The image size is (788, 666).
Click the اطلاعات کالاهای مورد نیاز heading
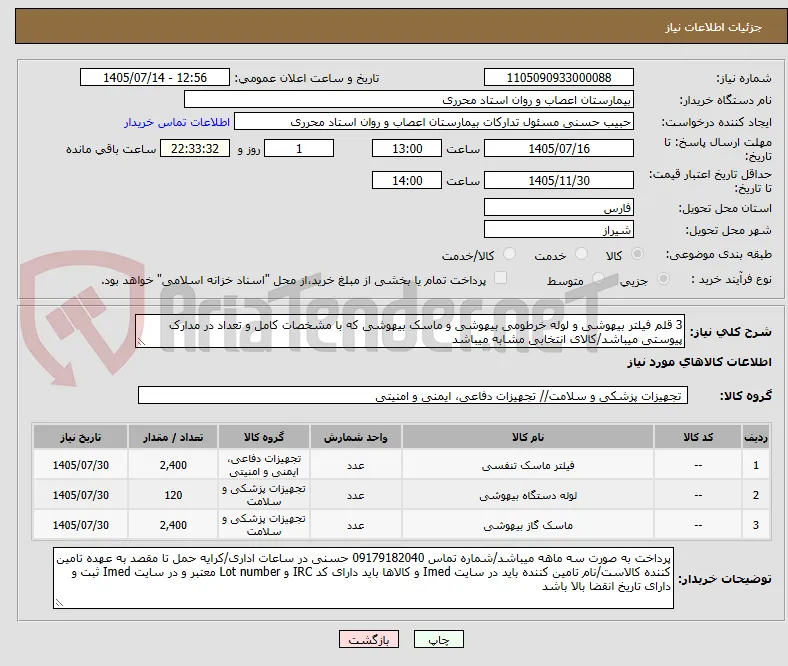click(x=699, y=362)
